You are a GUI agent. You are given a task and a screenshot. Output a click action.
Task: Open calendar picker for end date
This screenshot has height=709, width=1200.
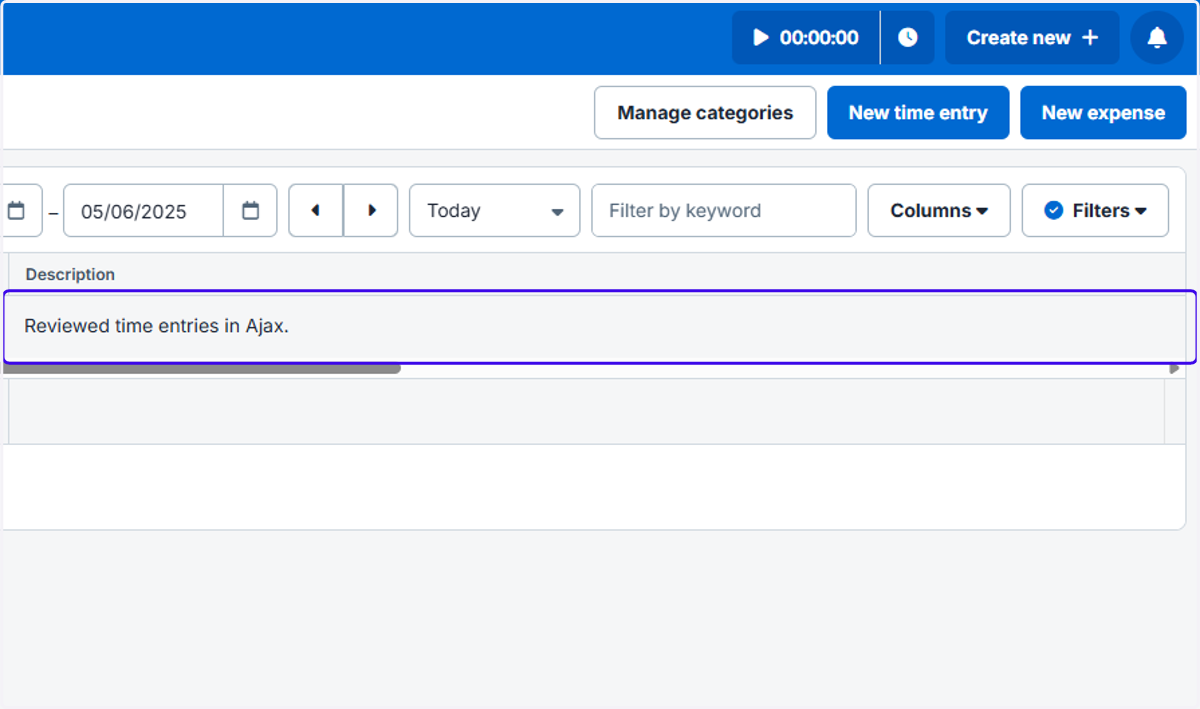tap(250, 211)
